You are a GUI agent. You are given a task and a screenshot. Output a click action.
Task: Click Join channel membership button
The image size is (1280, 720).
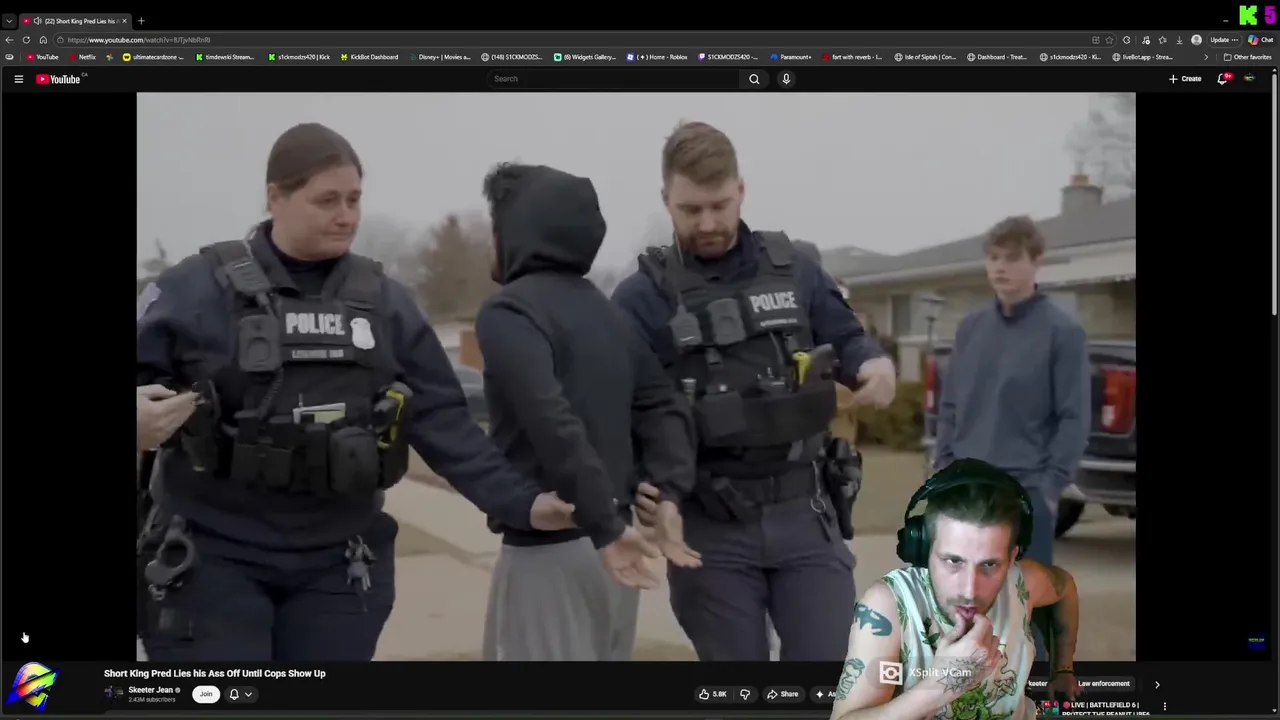pyautogui.click(x=206, y=694)
